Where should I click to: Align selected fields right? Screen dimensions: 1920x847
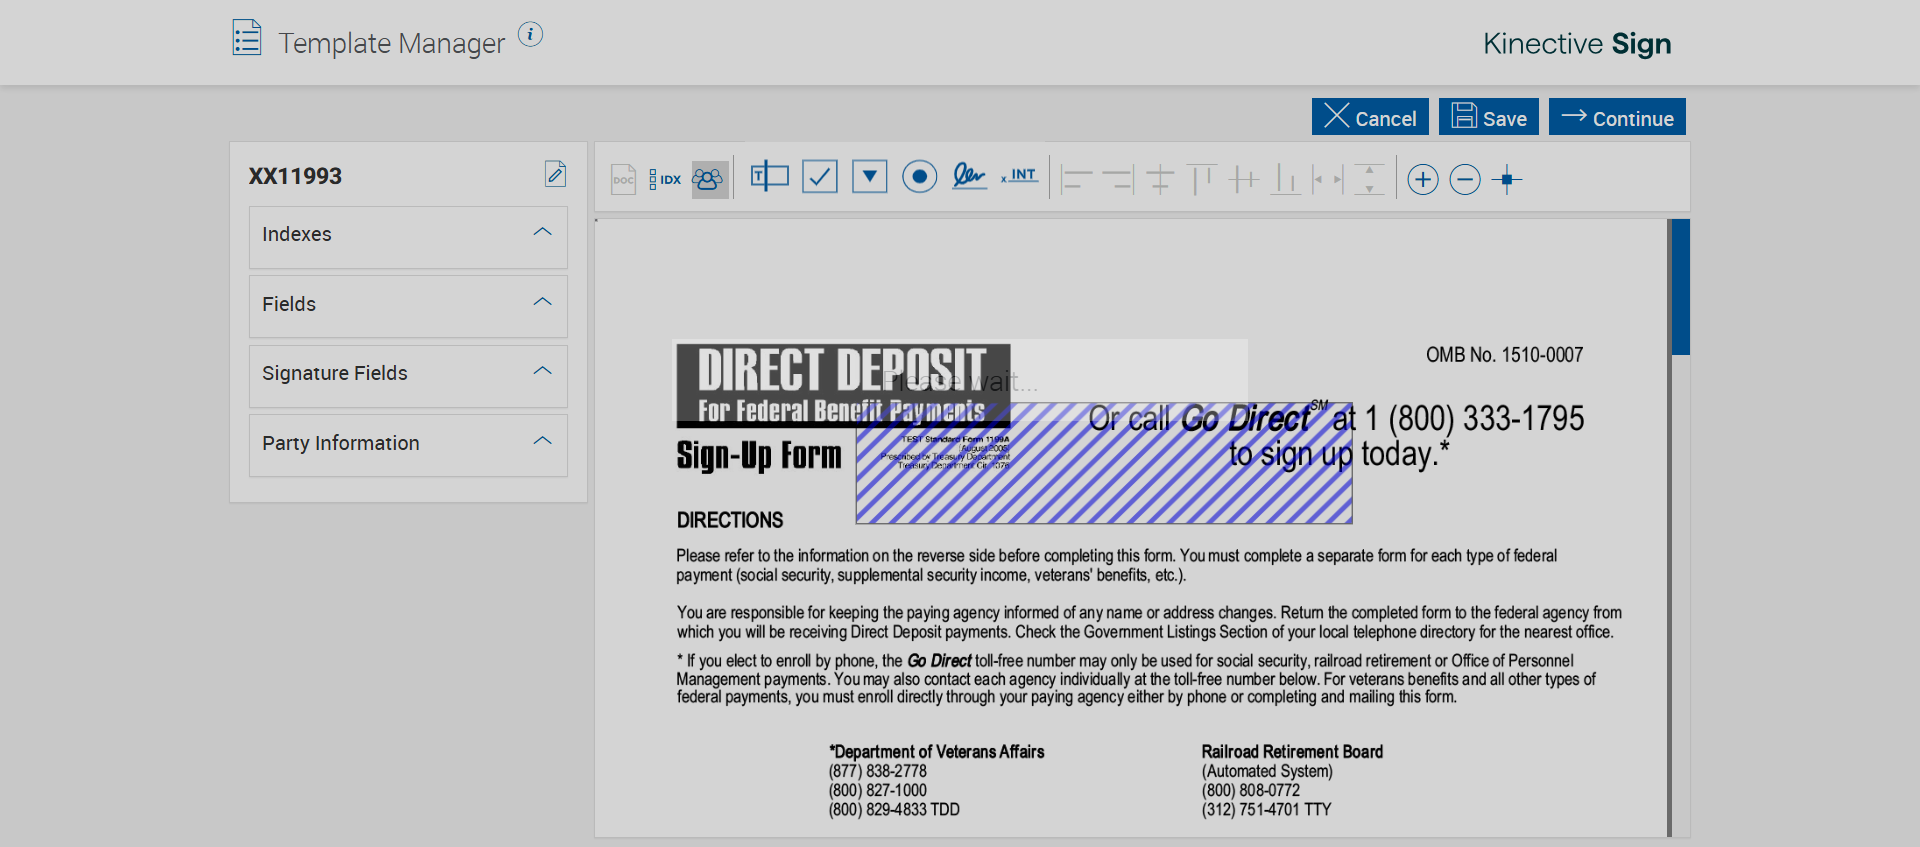pyautogui.click(x=1118, y=180)
